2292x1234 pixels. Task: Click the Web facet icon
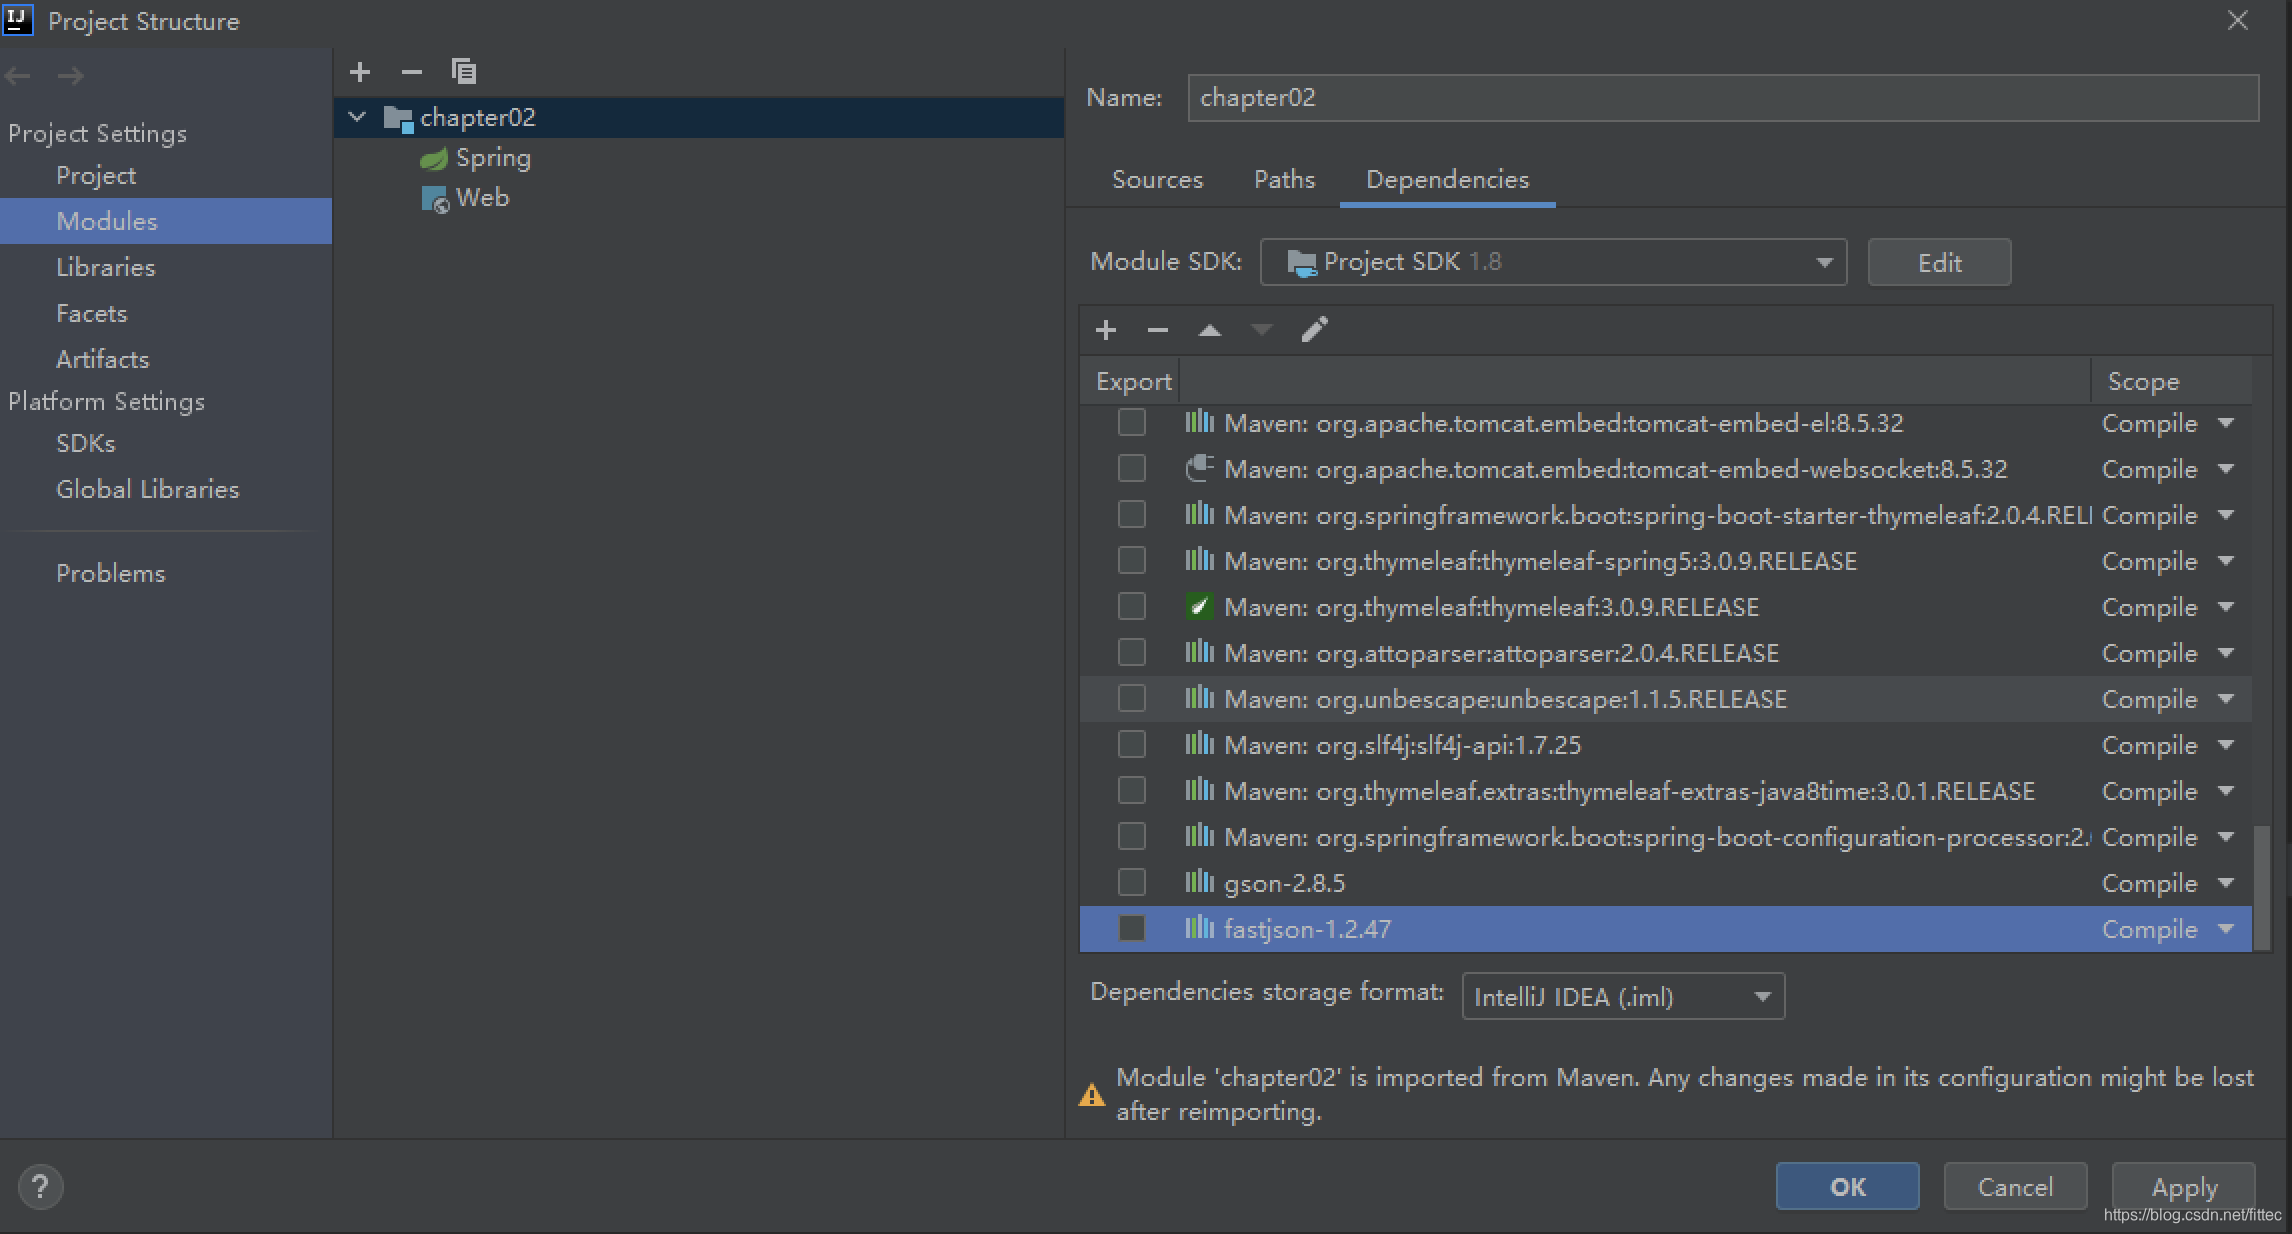(434, 199)
